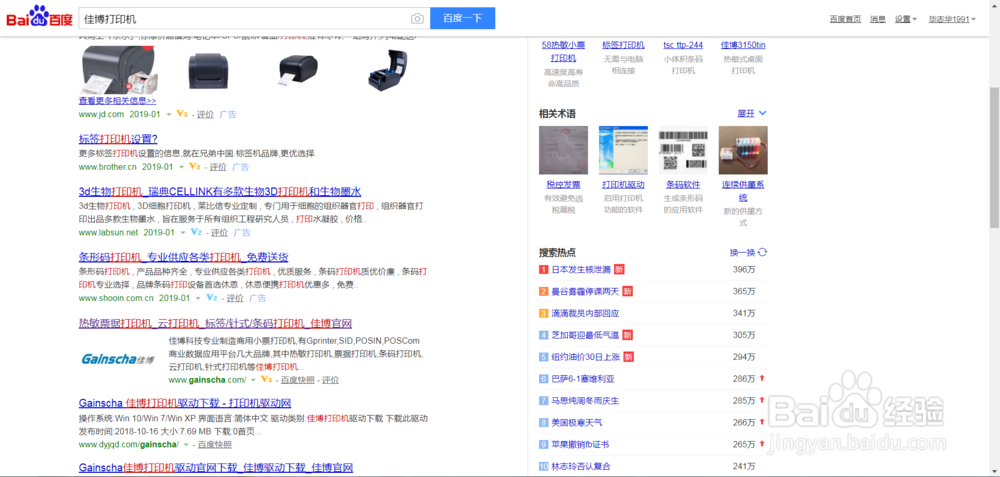This screenshot has height=477, width=1000.
Task: Open 3d生物打印机 CELLINK result title
Action: tap(220, 191)
